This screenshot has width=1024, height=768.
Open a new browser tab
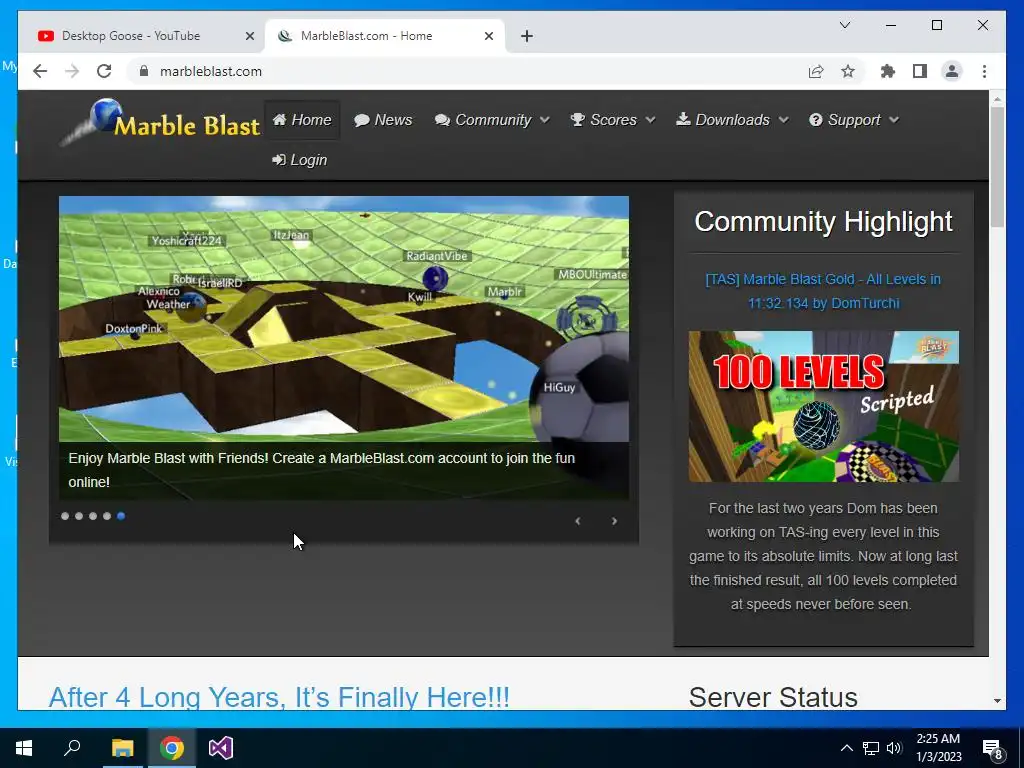(x=527, y=36)
